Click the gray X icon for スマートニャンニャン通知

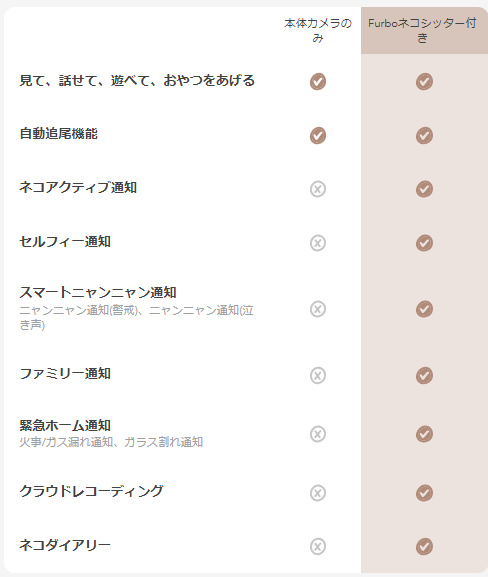point(318,309)
